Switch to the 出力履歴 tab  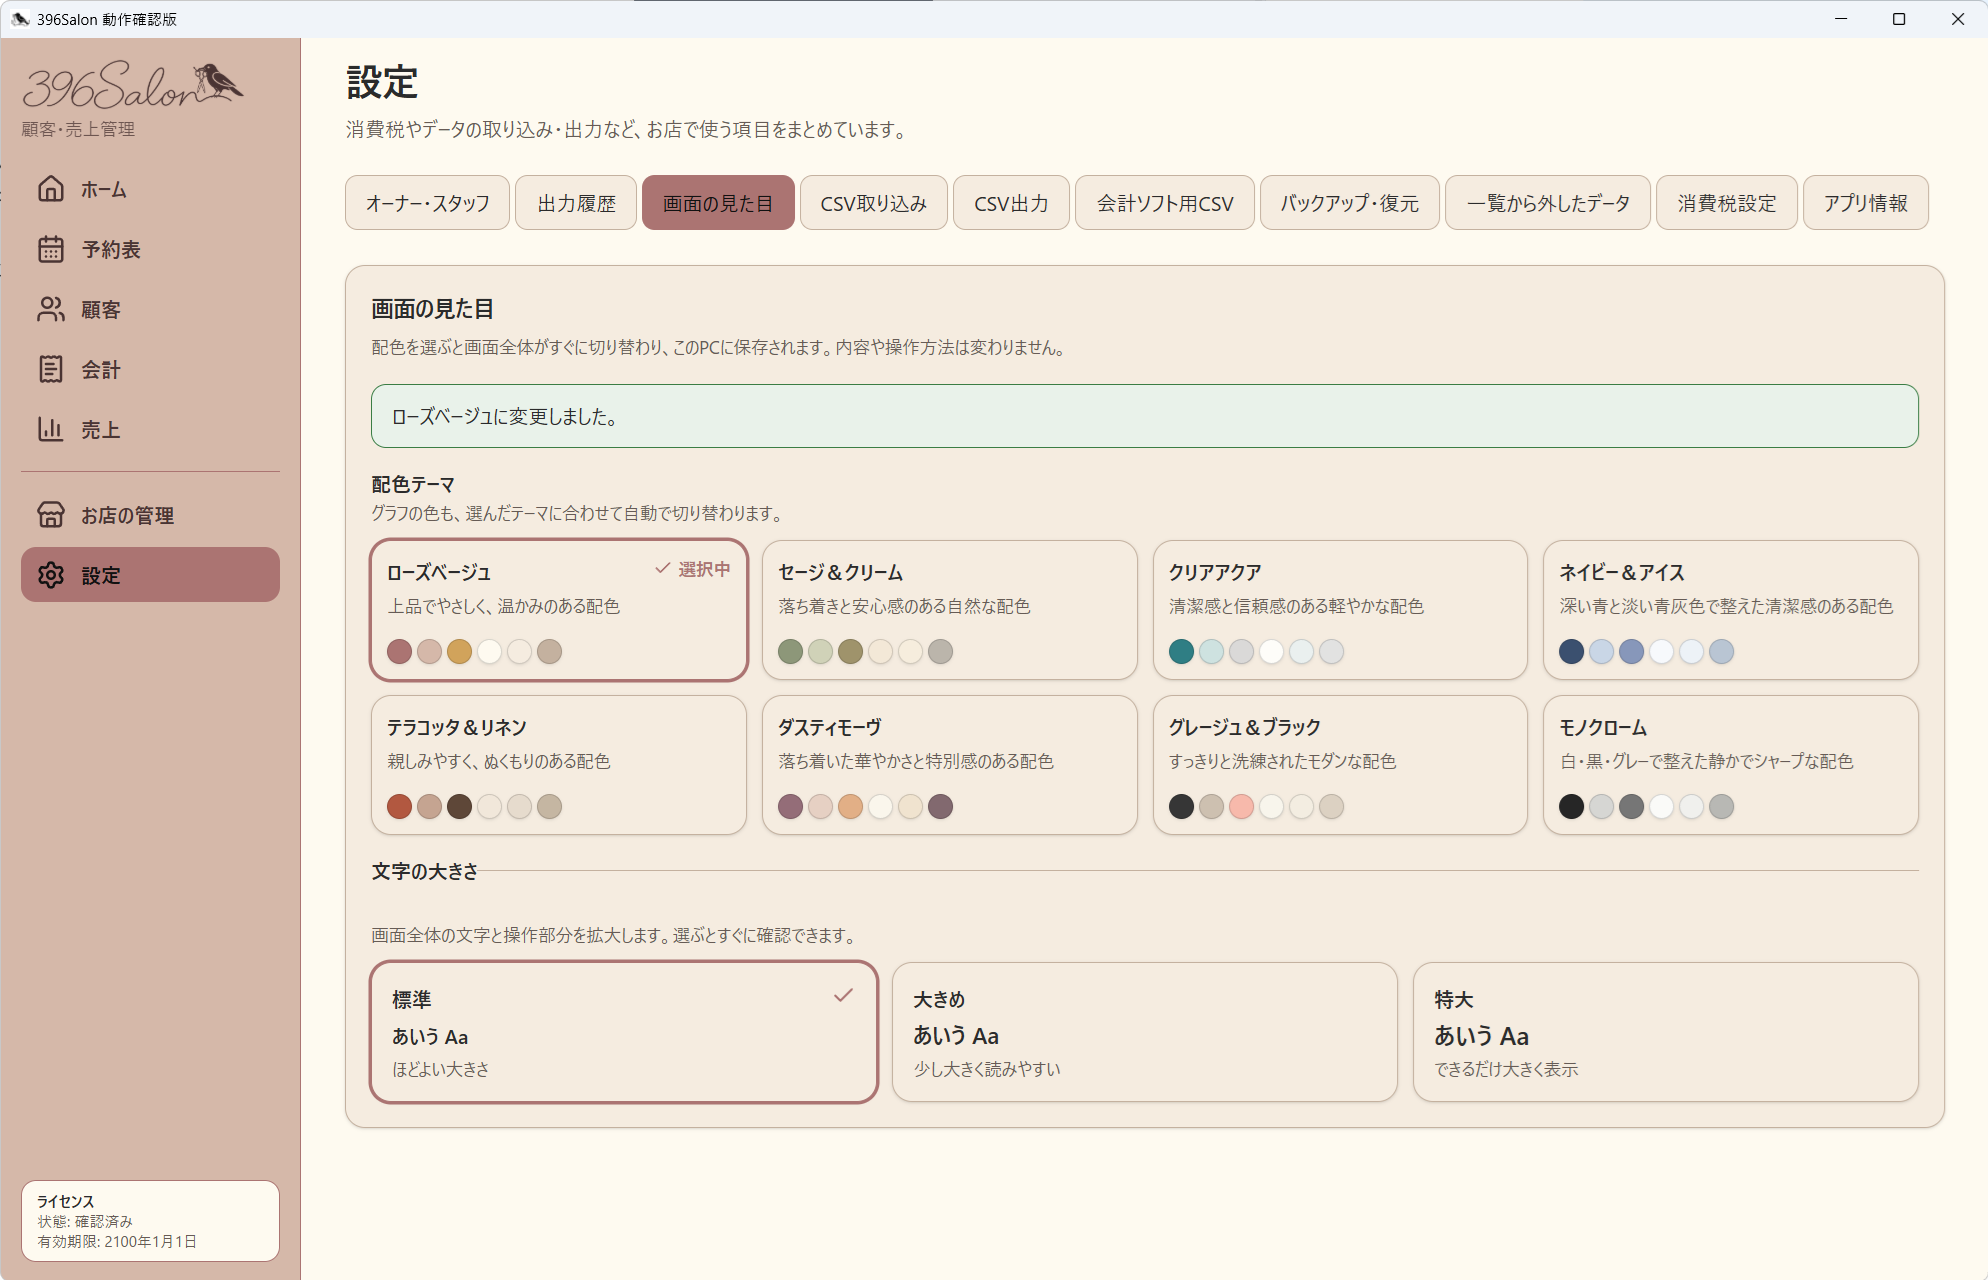576,203
